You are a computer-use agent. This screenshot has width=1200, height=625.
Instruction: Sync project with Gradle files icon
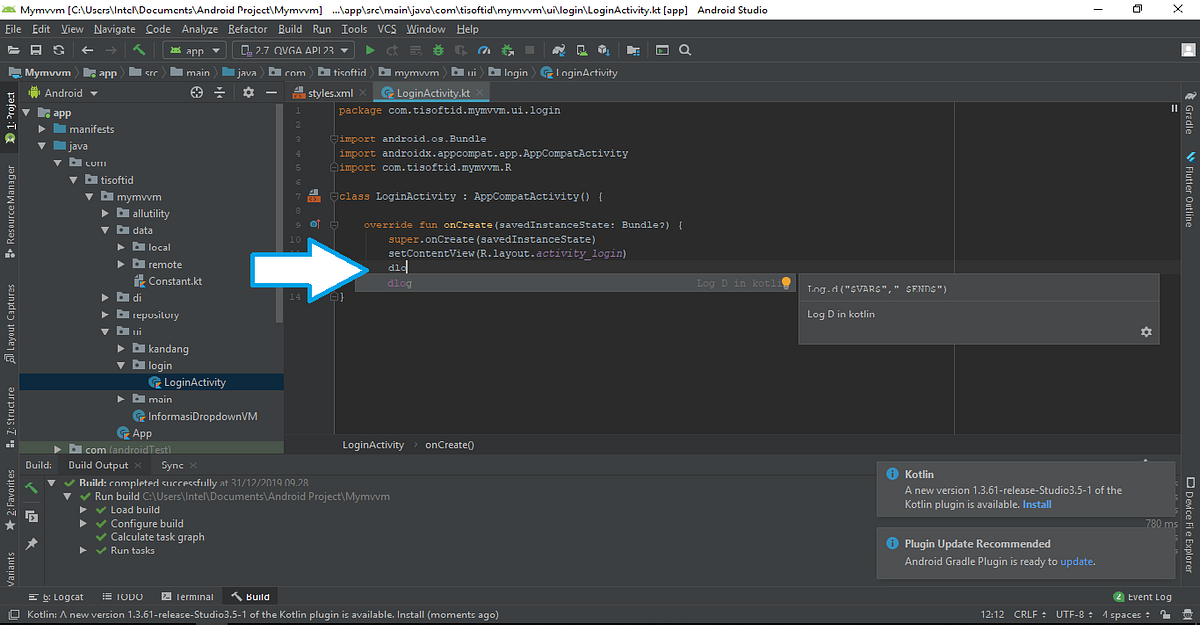(x=560, y=49)
